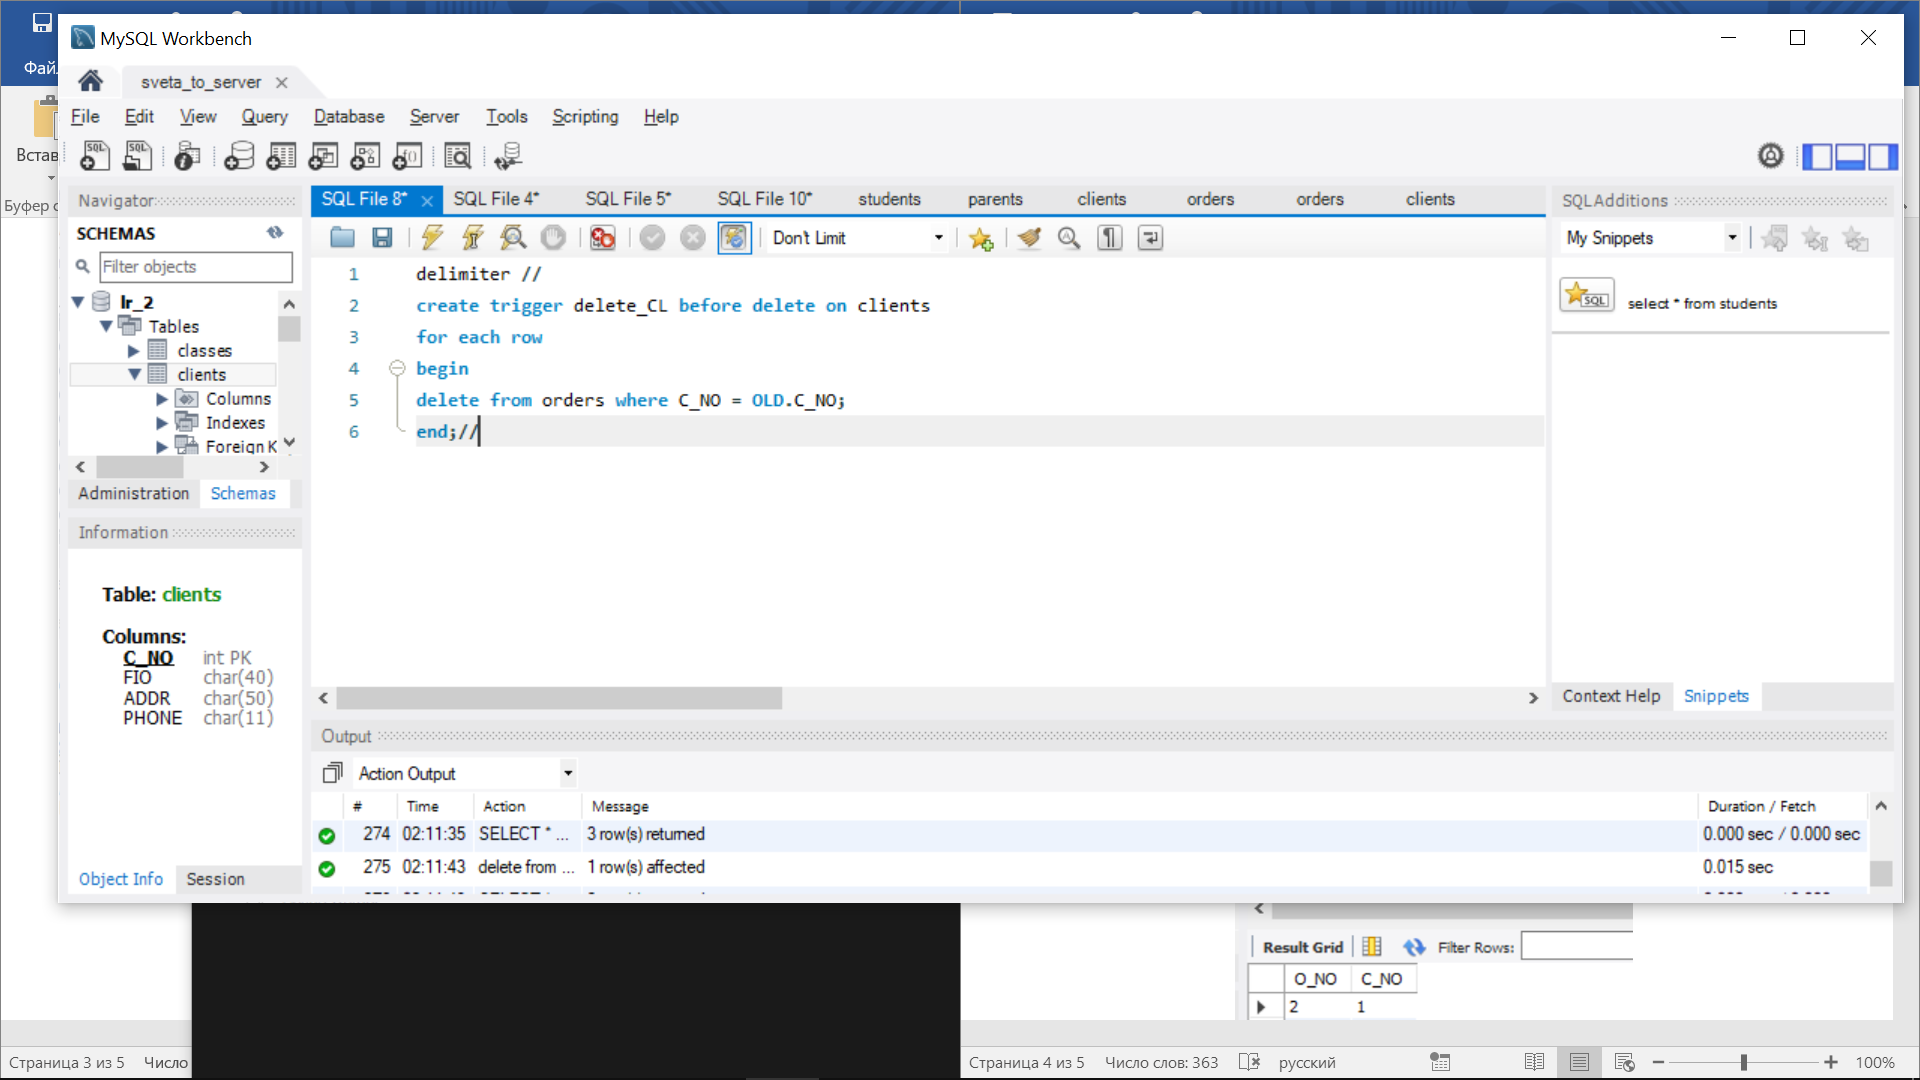This screenshot has width=1920, height=1080.
Task: Collapse the Tables folder node
Action: click(x=106, y=326)
